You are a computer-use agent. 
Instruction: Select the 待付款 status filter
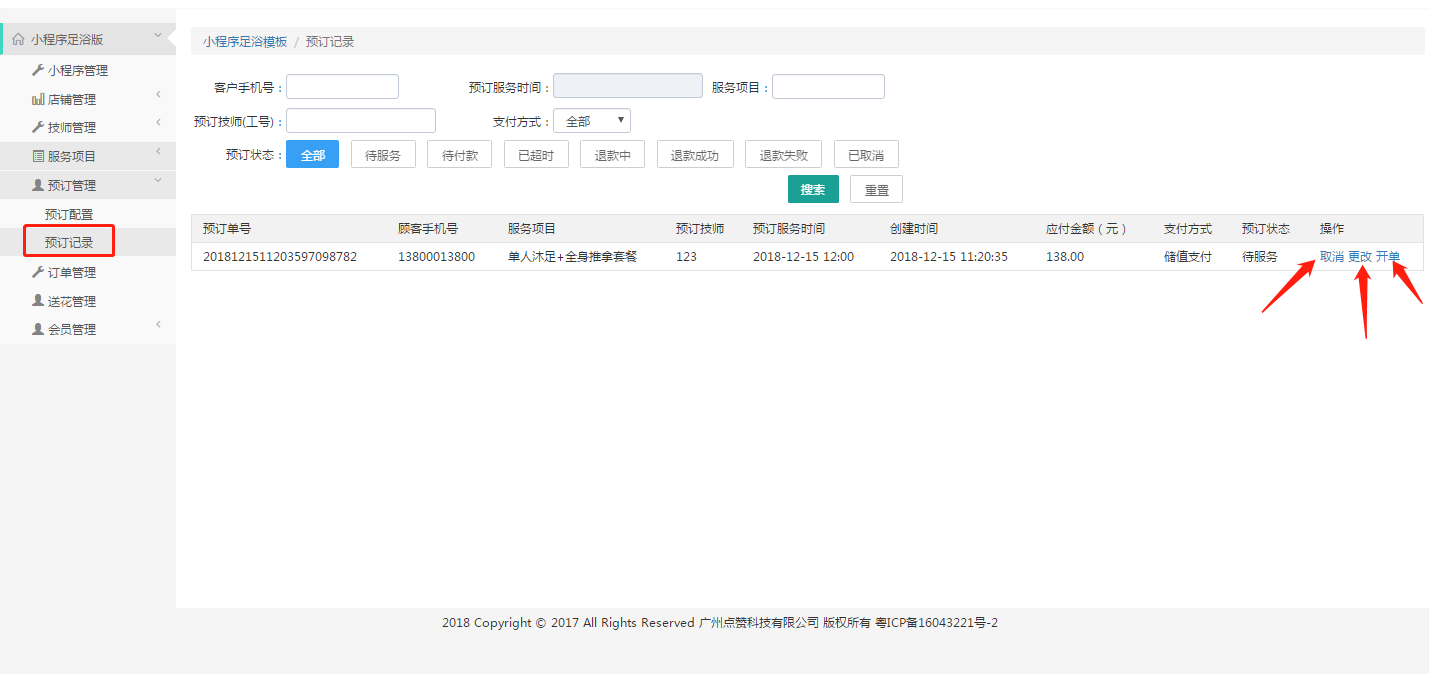pyautogui.click(x=459, y=155)
